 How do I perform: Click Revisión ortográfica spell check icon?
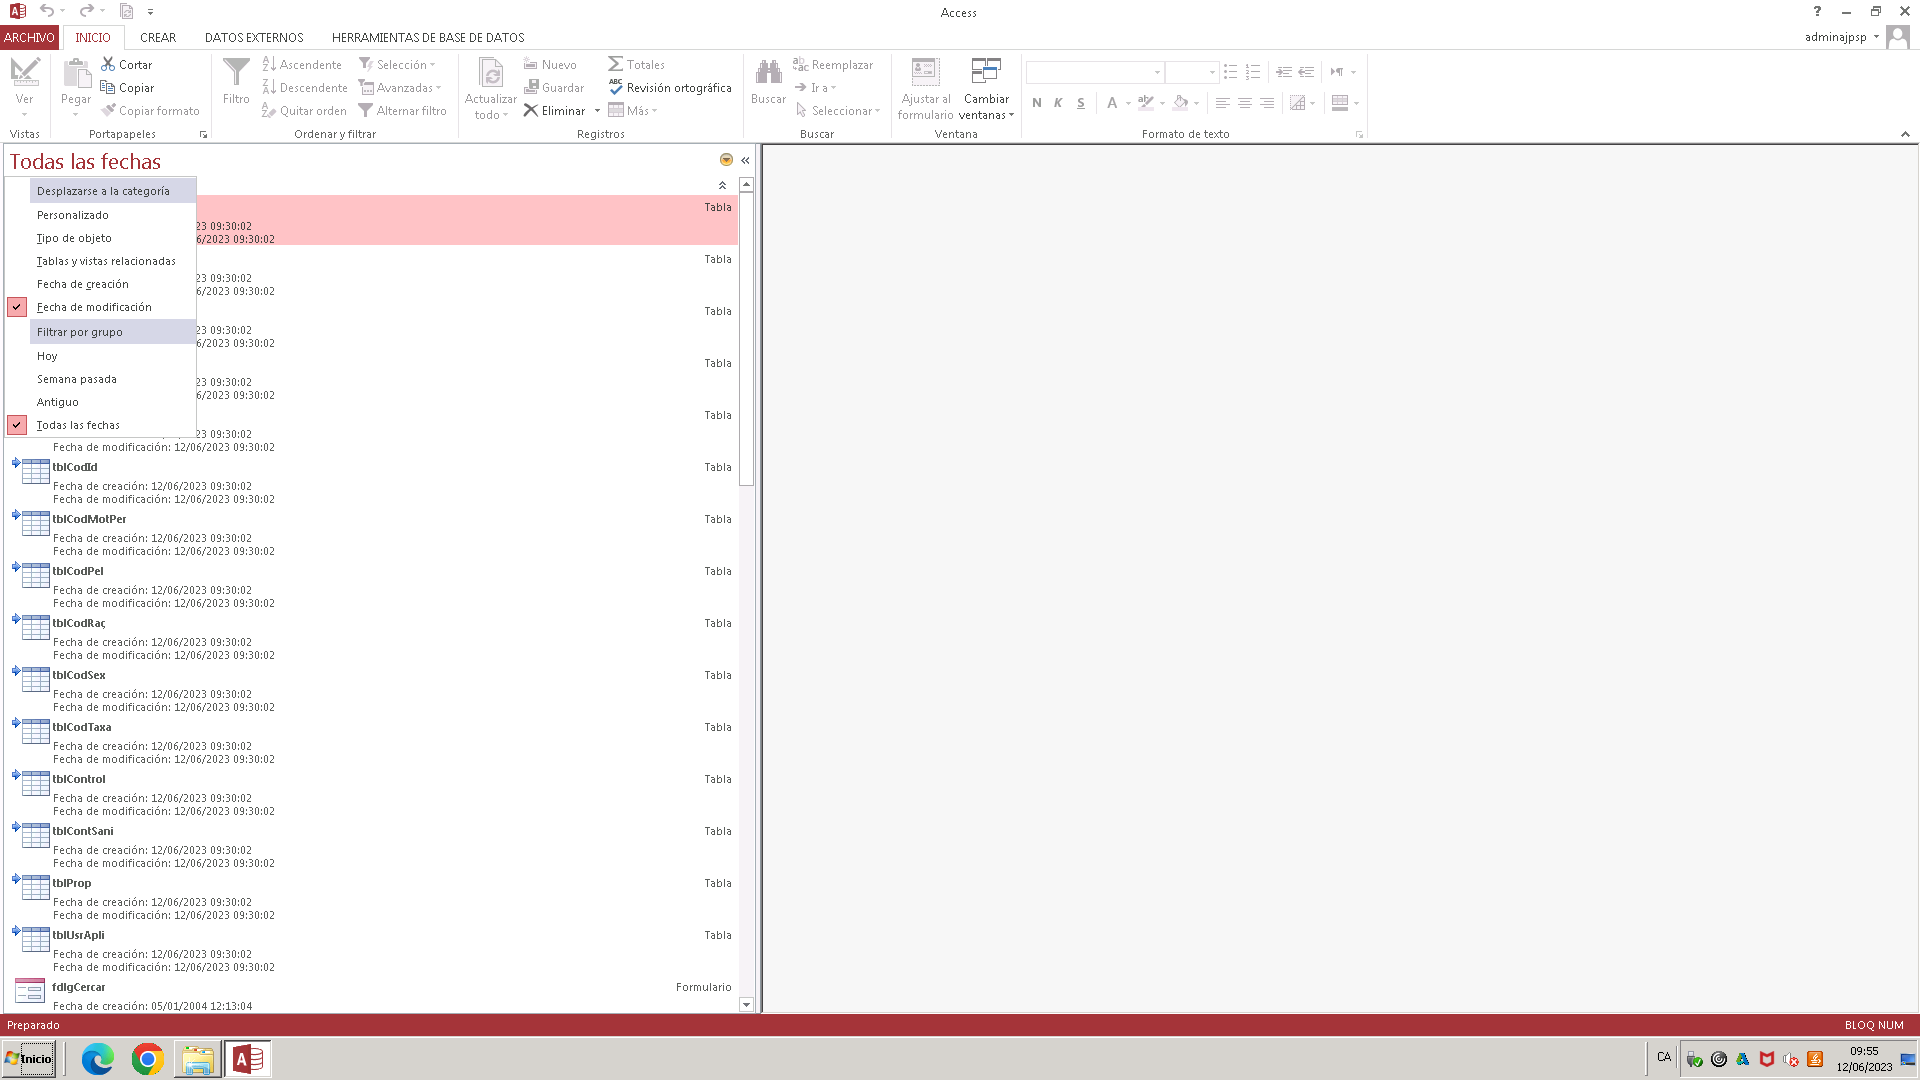[x=616, y=87]
